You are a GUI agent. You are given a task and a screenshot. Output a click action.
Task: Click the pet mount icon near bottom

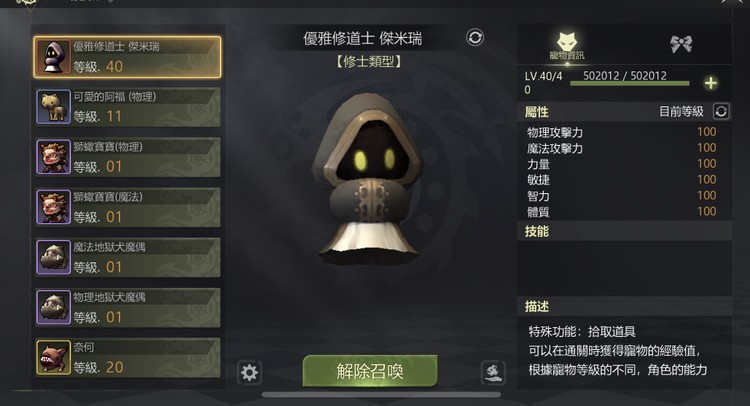[x=493, y=373]
